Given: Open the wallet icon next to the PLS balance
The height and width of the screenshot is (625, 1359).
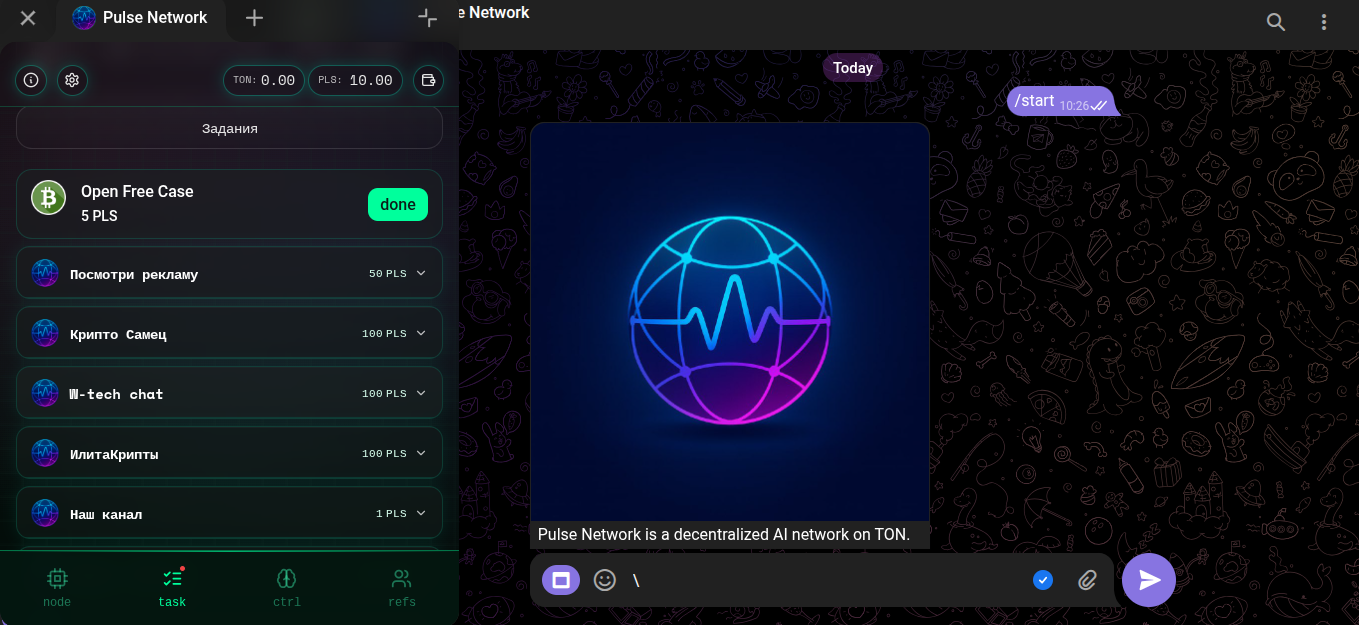Looking at the screenshot, I should [x=428, y=80].
